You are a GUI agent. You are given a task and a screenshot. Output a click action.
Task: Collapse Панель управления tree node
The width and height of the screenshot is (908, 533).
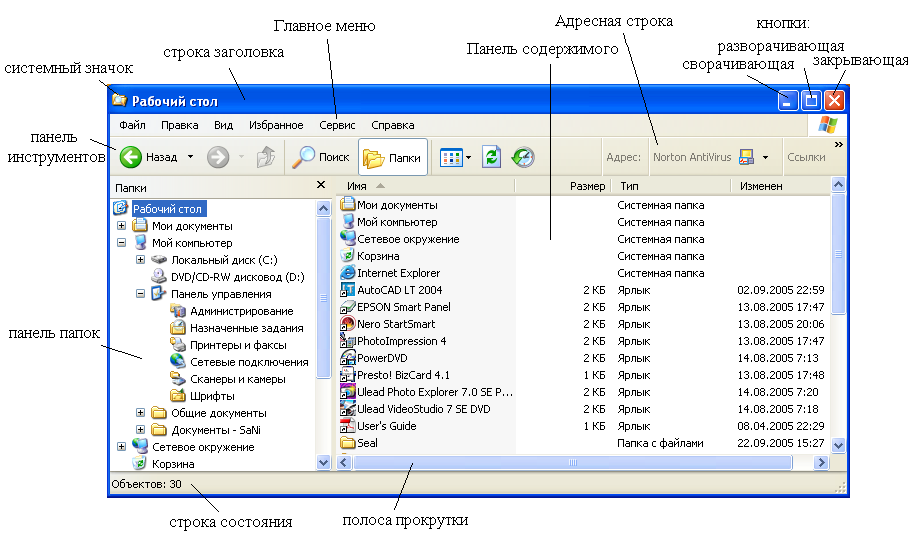point(140,294)
